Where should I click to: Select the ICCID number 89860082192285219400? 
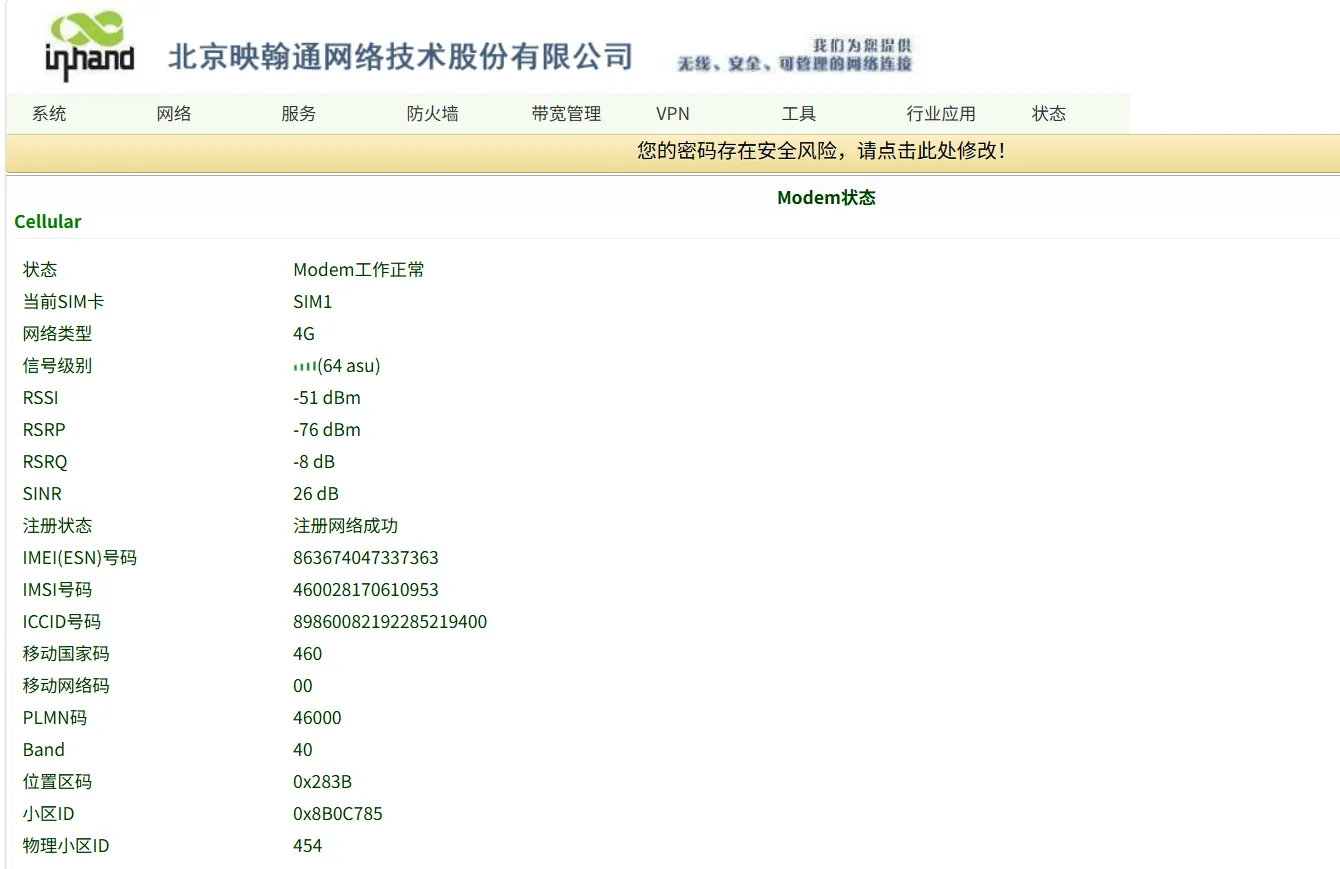tap(390, 622)
